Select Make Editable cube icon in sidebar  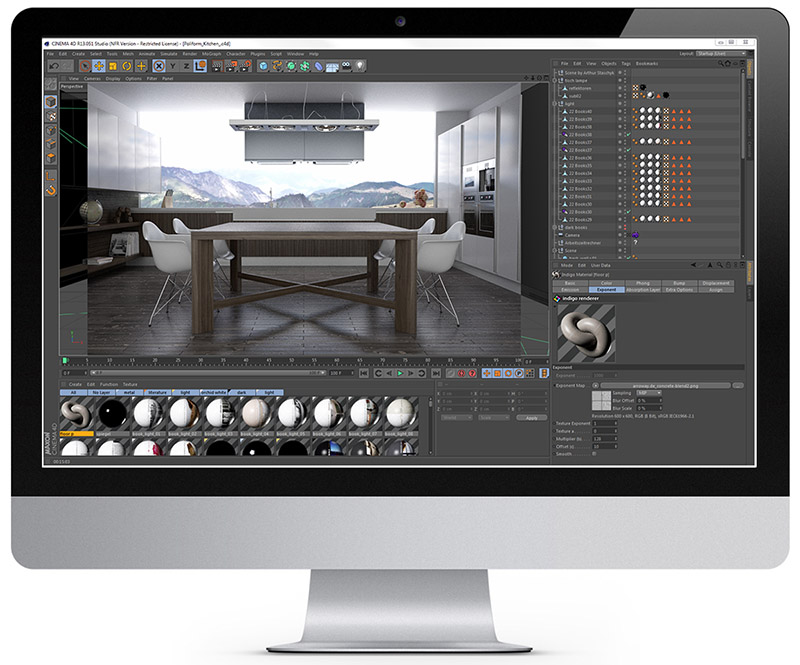[x=51, y=102]
